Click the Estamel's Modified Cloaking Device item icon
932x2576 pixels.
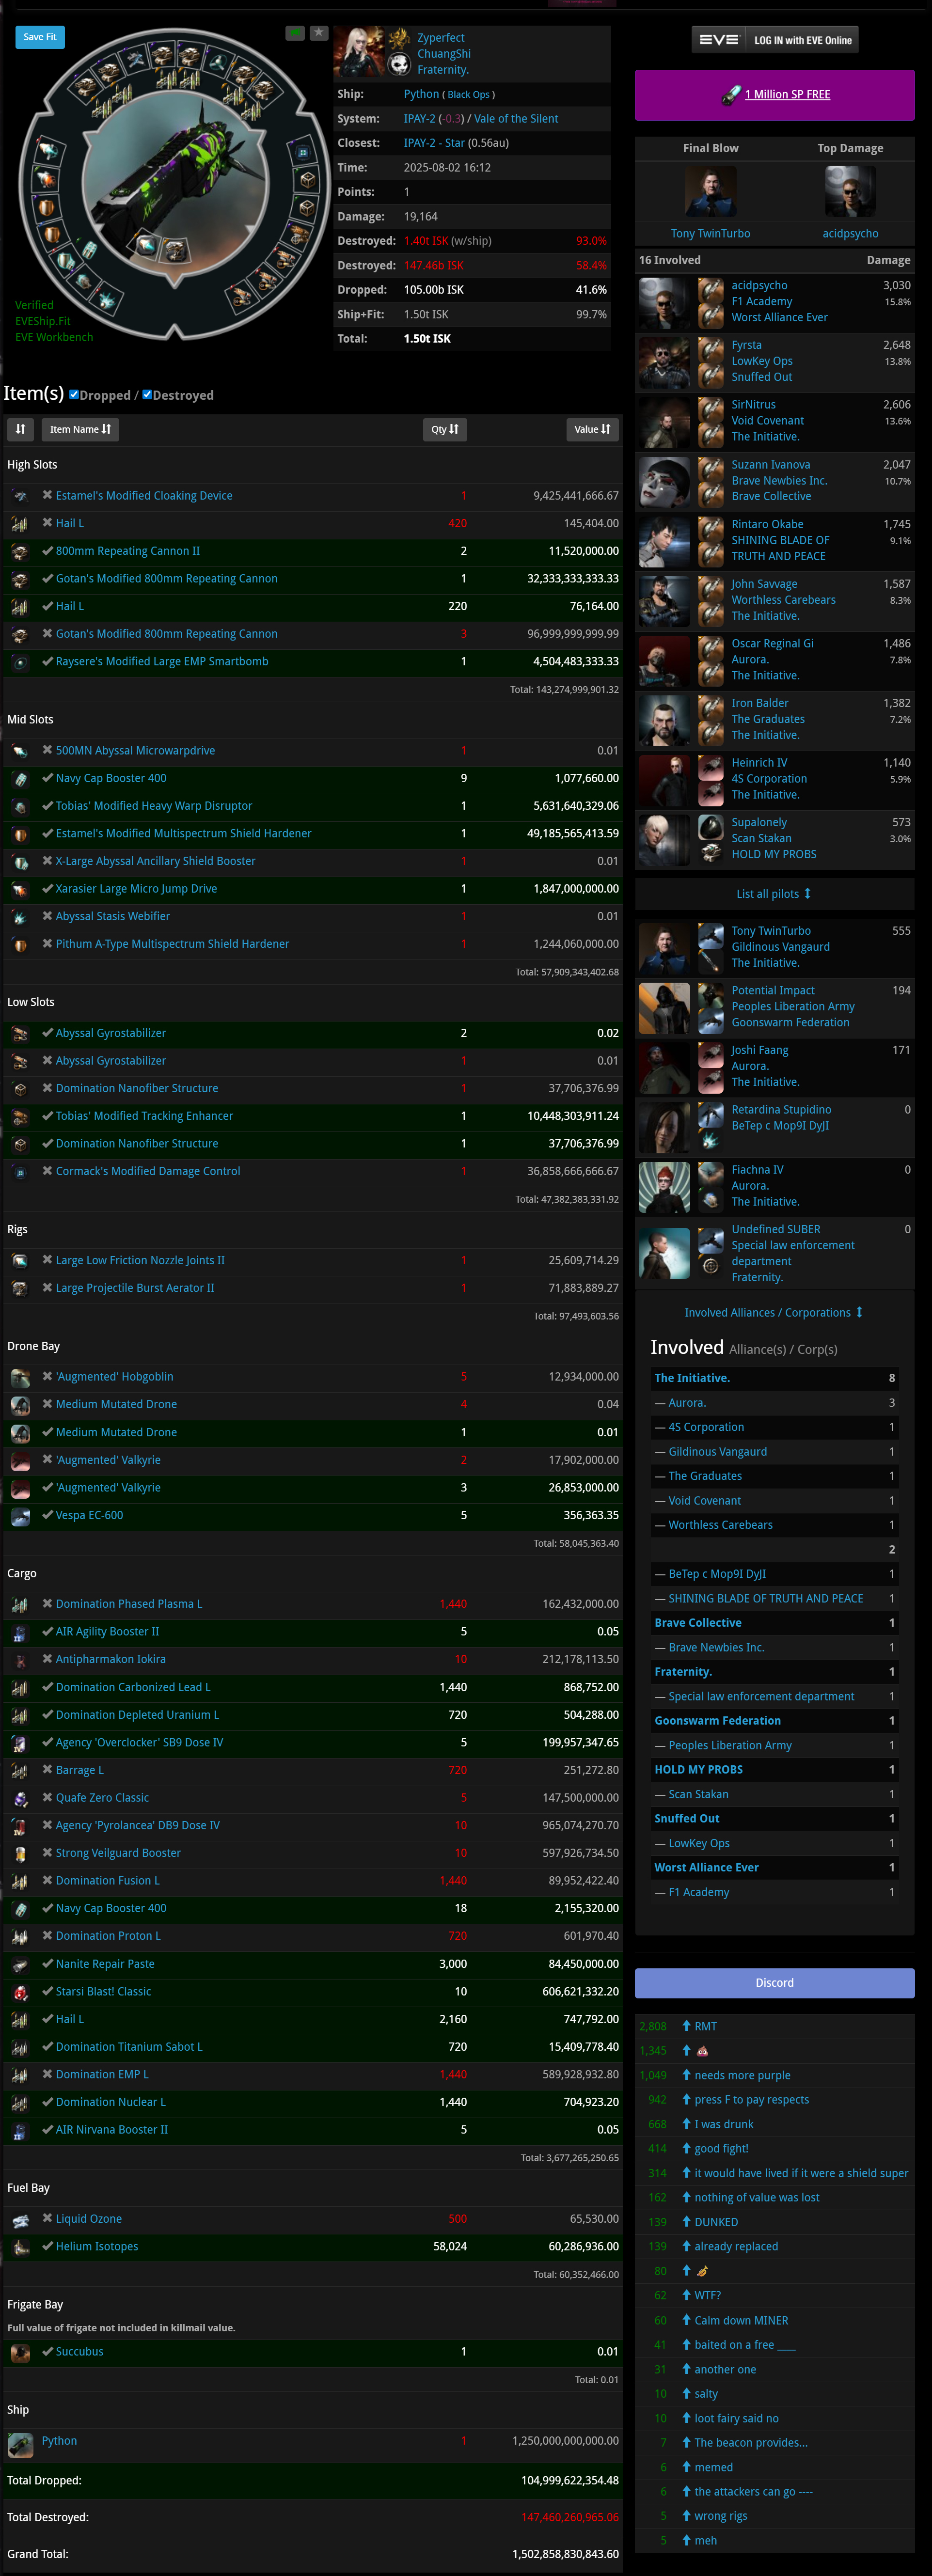pyautogui.click(x=20, y=496)
